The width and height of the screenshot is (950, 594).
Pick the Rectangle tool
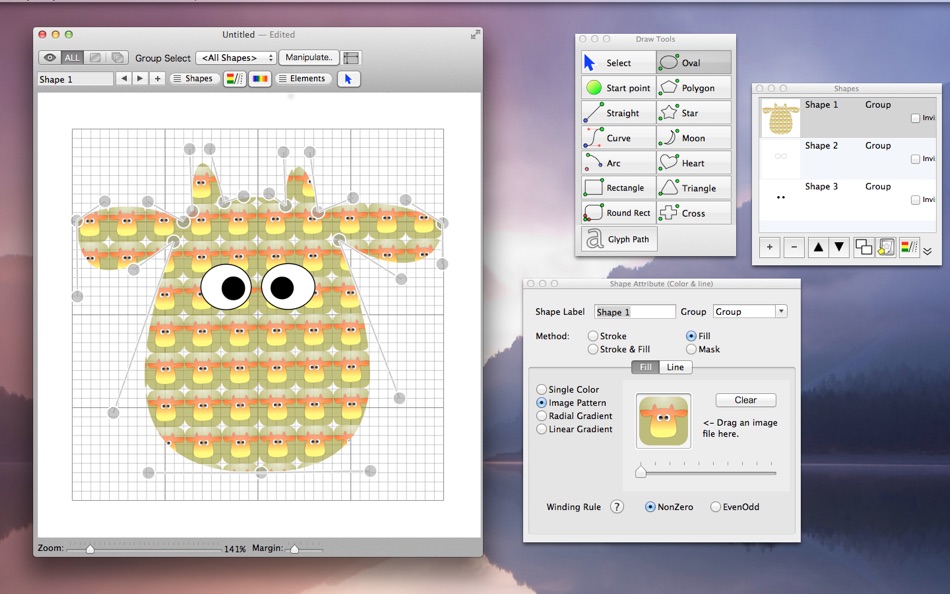[x=618, y=188]
